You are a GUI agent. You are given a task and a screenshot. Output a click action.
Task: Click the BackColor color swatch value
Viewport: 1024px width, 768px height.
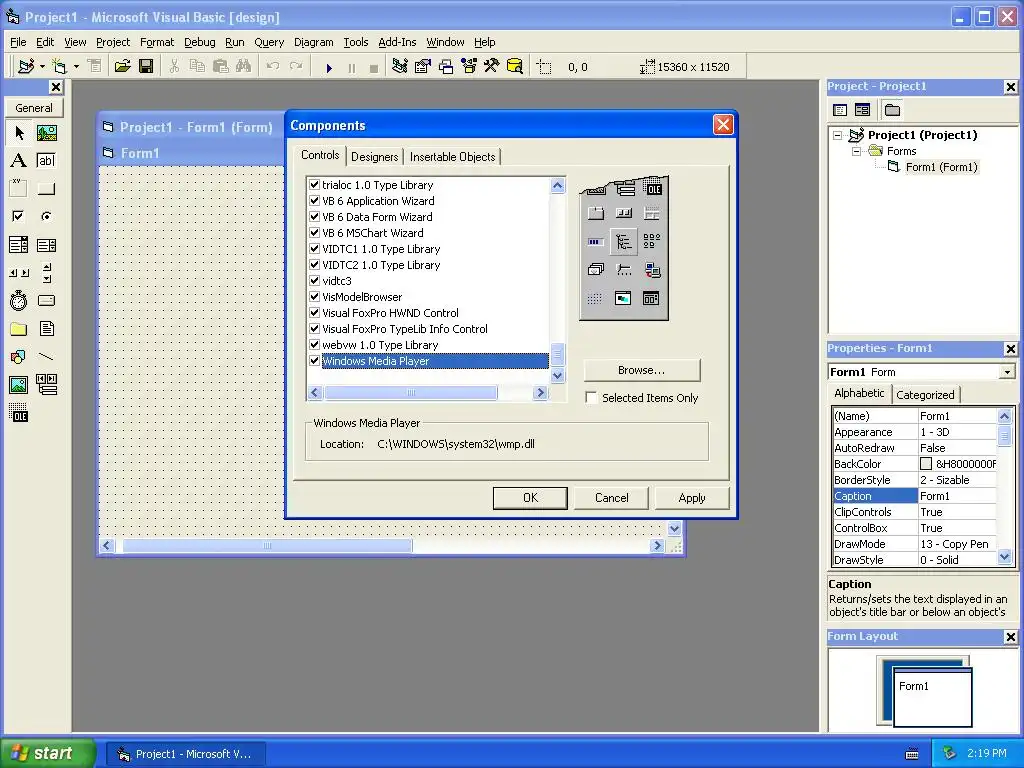pos(926,464)
